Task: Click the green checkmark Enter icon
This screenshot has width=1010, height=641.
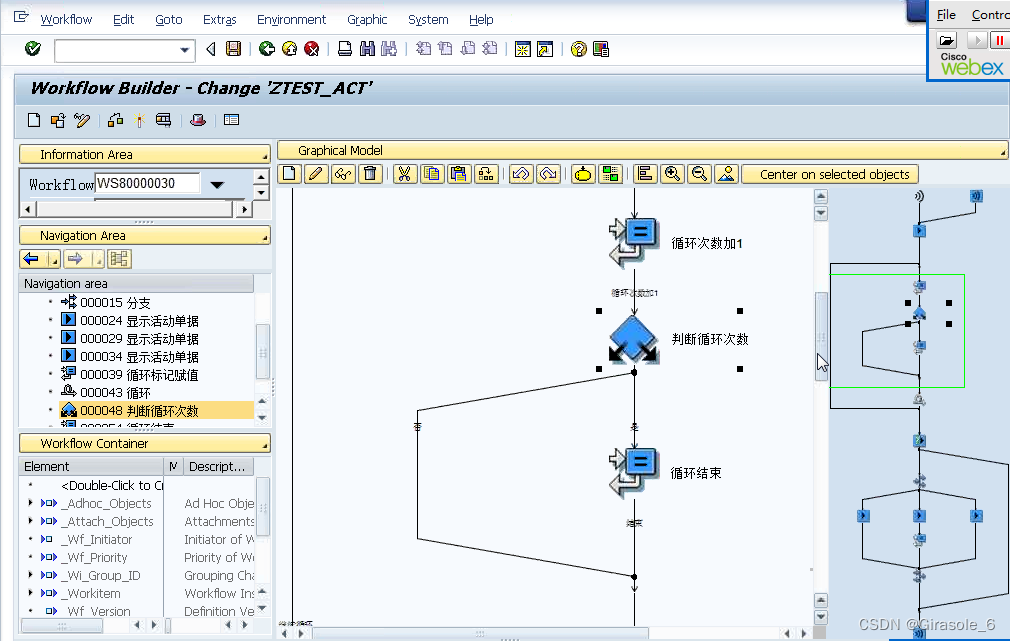Action: pyautogui.click(x=32, y=49)
